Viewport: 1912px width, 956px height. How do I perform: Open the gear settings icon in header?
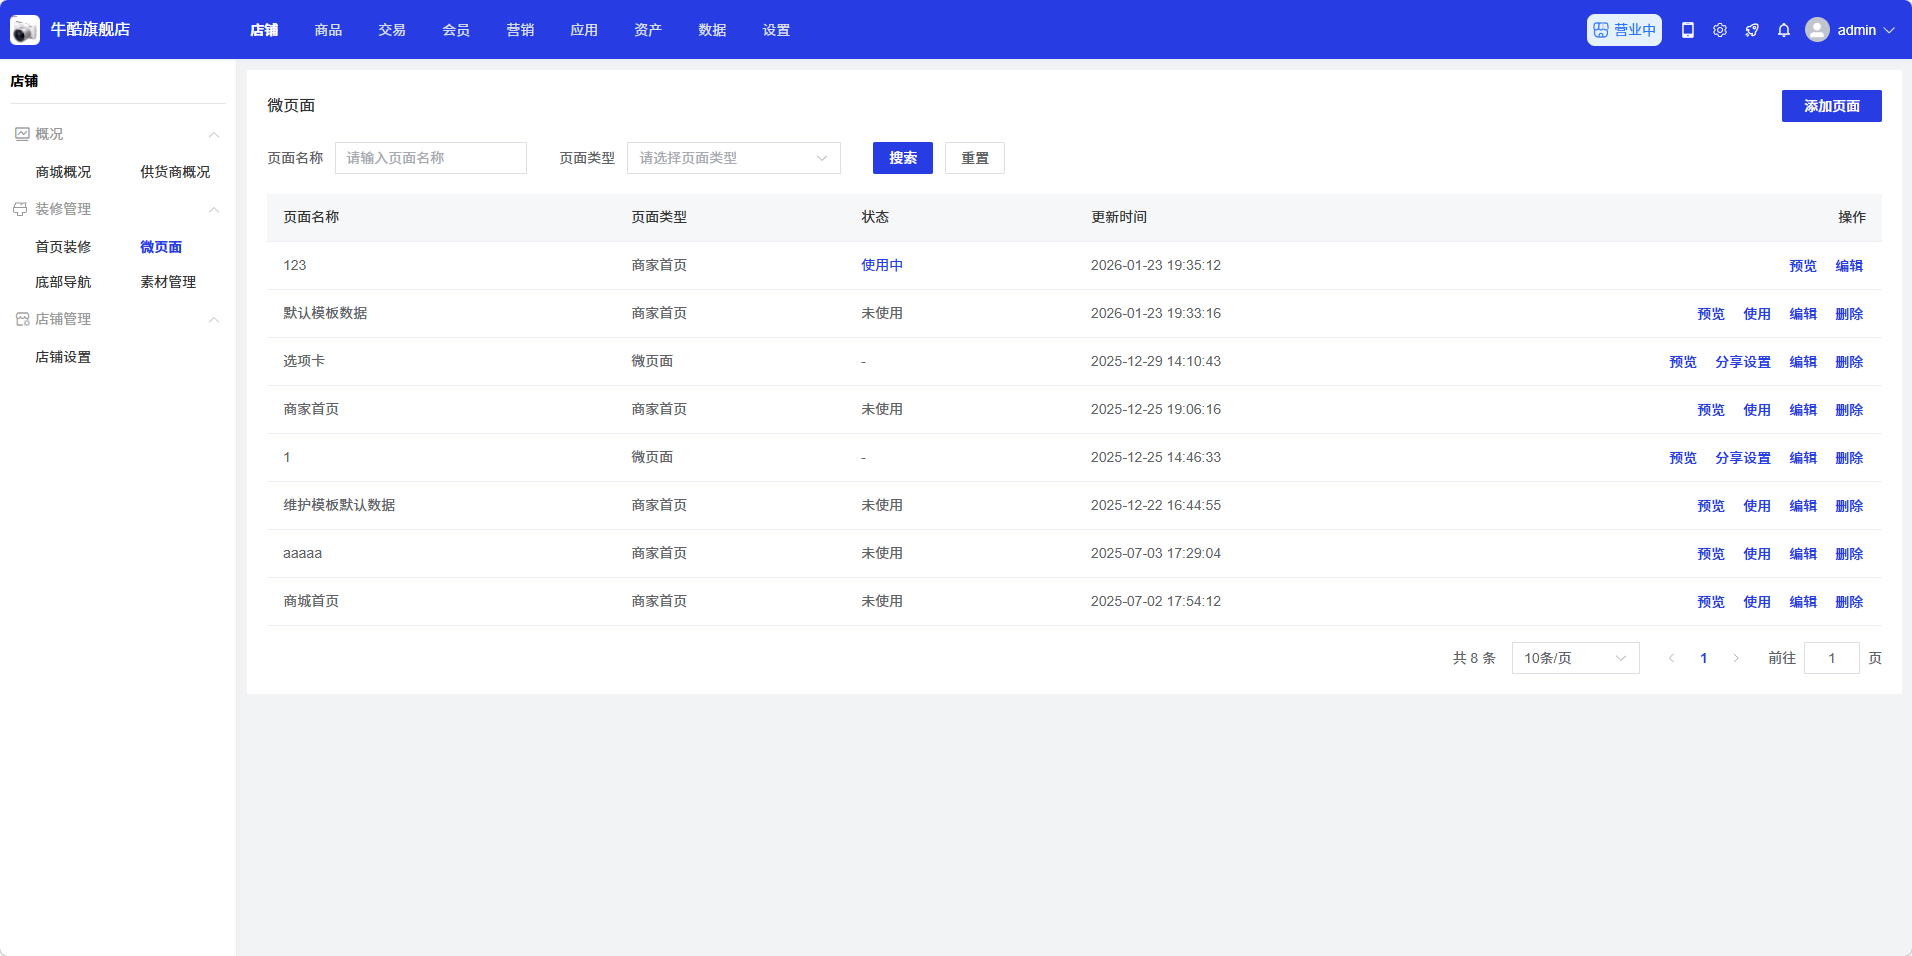click(1720, 30)
